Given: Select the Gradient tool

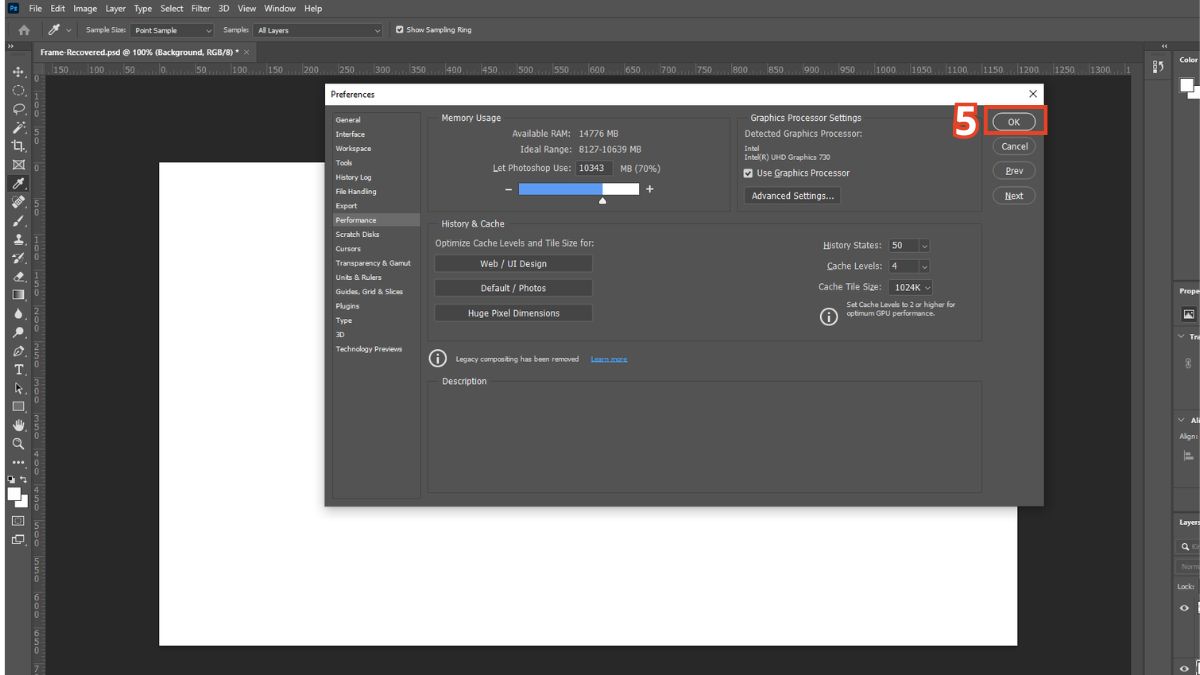Looking at the screenshot, I should pyautogui.click(x=18, y=295).
